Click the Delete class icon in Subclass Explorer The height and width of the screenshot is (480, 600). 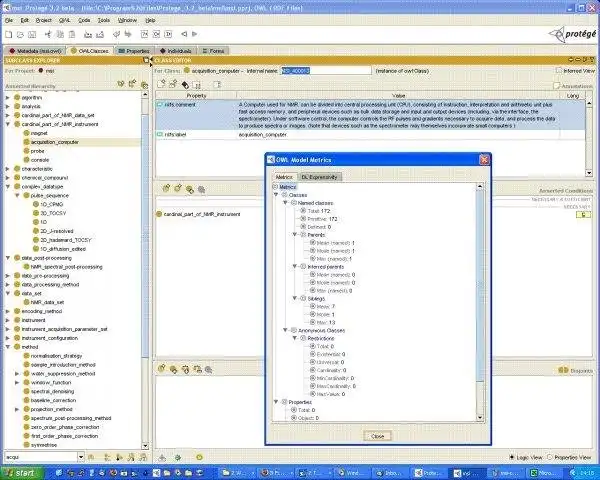(144, 85)
